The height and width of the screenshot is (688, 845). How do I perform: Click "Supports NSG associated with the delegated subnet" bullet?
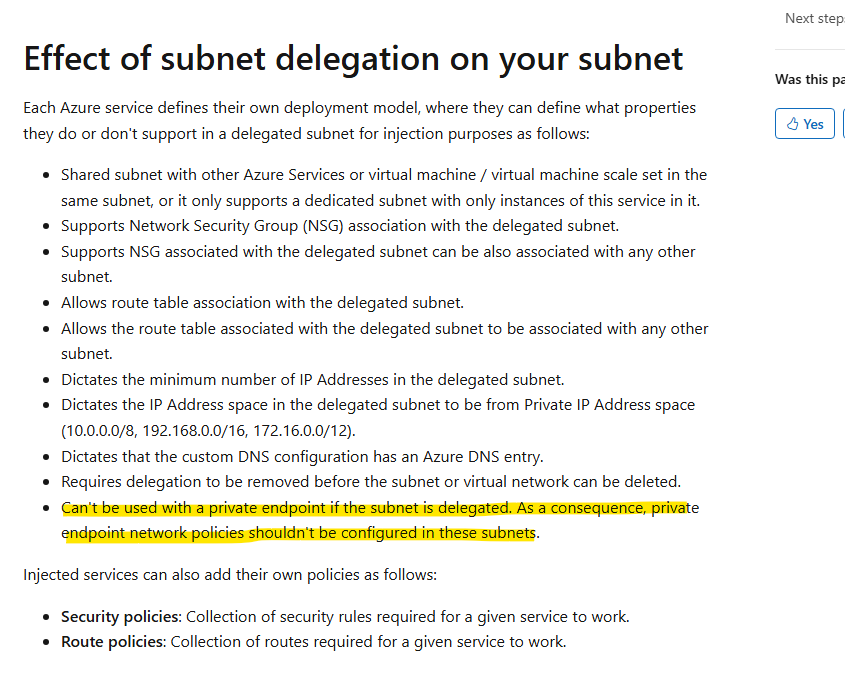(378, 264)
